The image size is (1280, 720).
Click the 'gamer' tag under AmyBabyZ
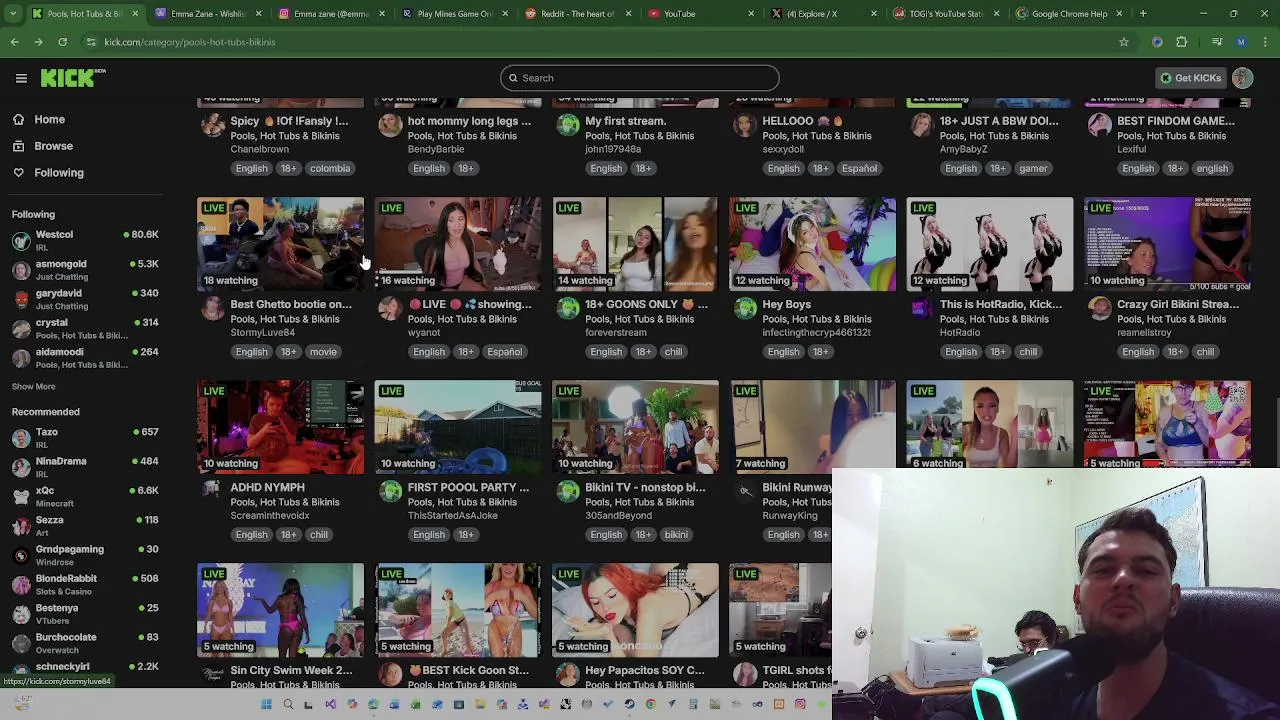(1033, 168)
